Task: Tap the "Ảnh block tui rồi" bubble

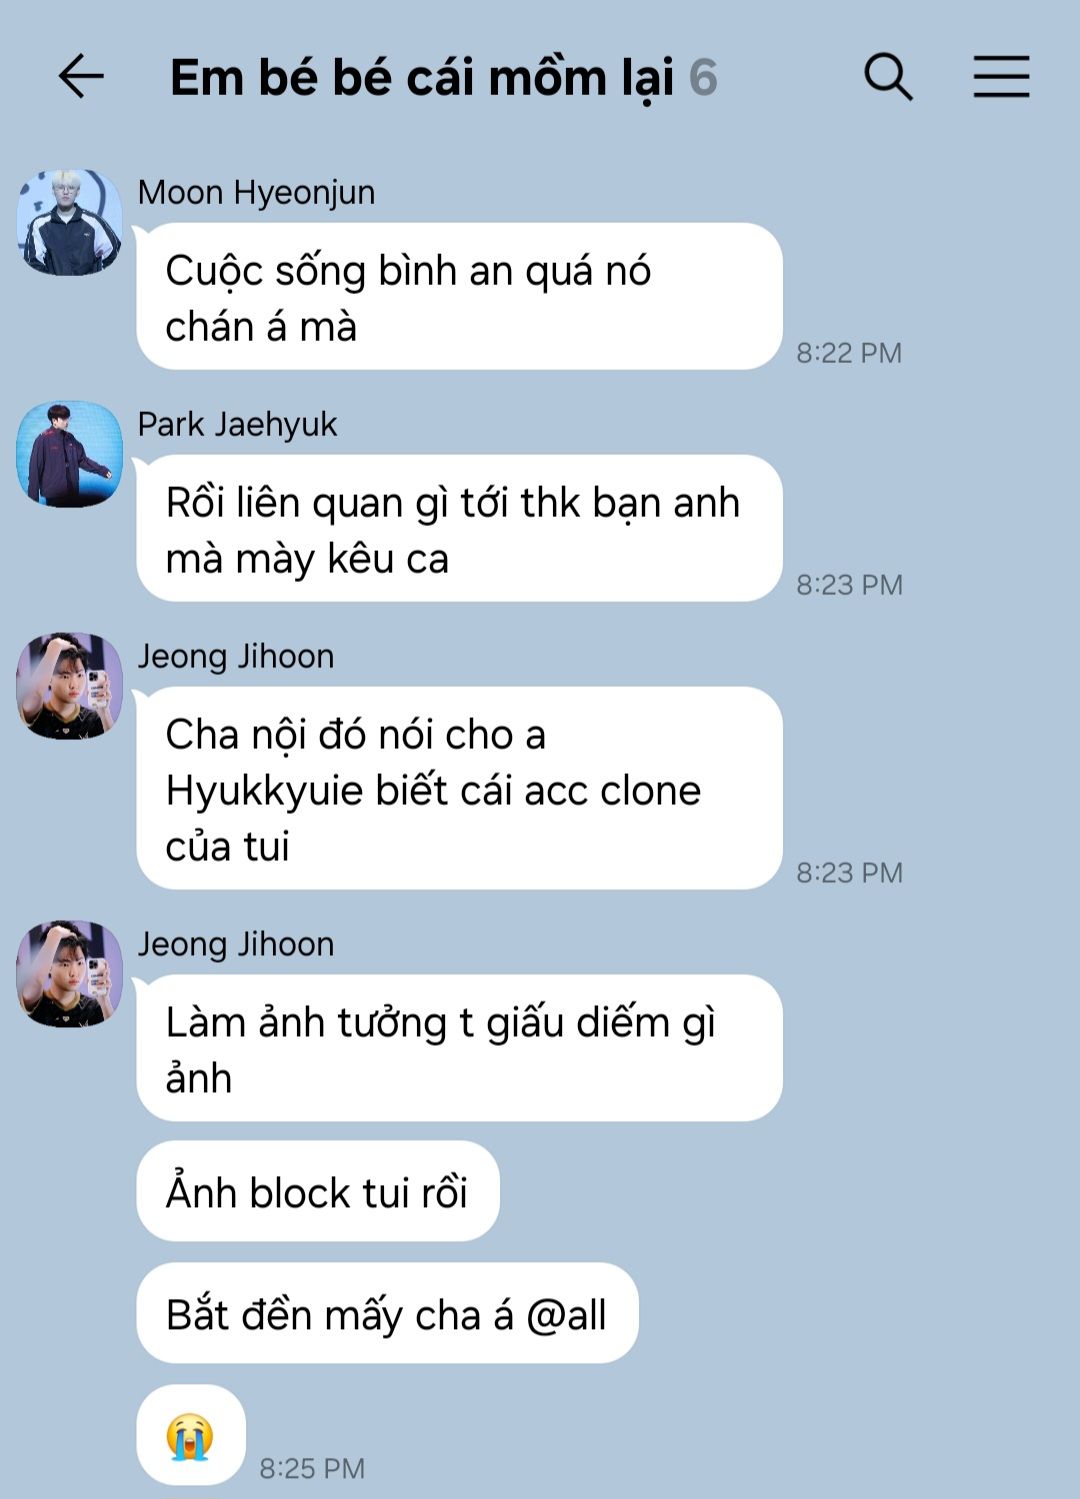Action: tap(318, 1192)
